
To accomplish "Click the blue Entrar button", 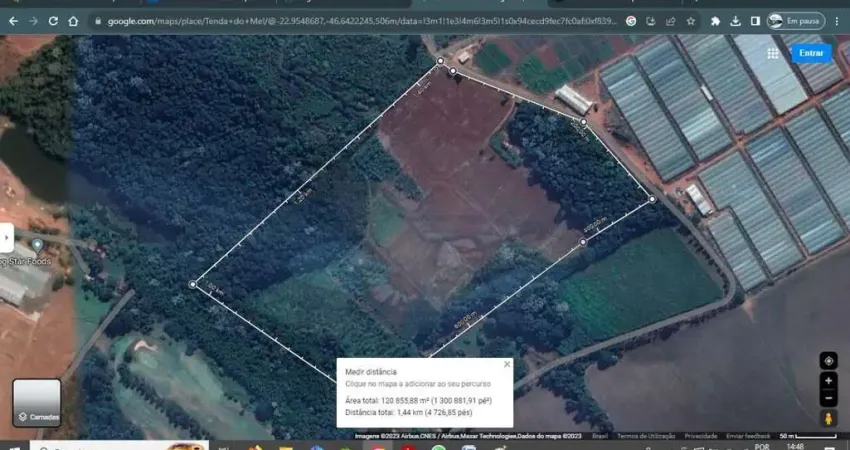I will (x=810, y=53).
